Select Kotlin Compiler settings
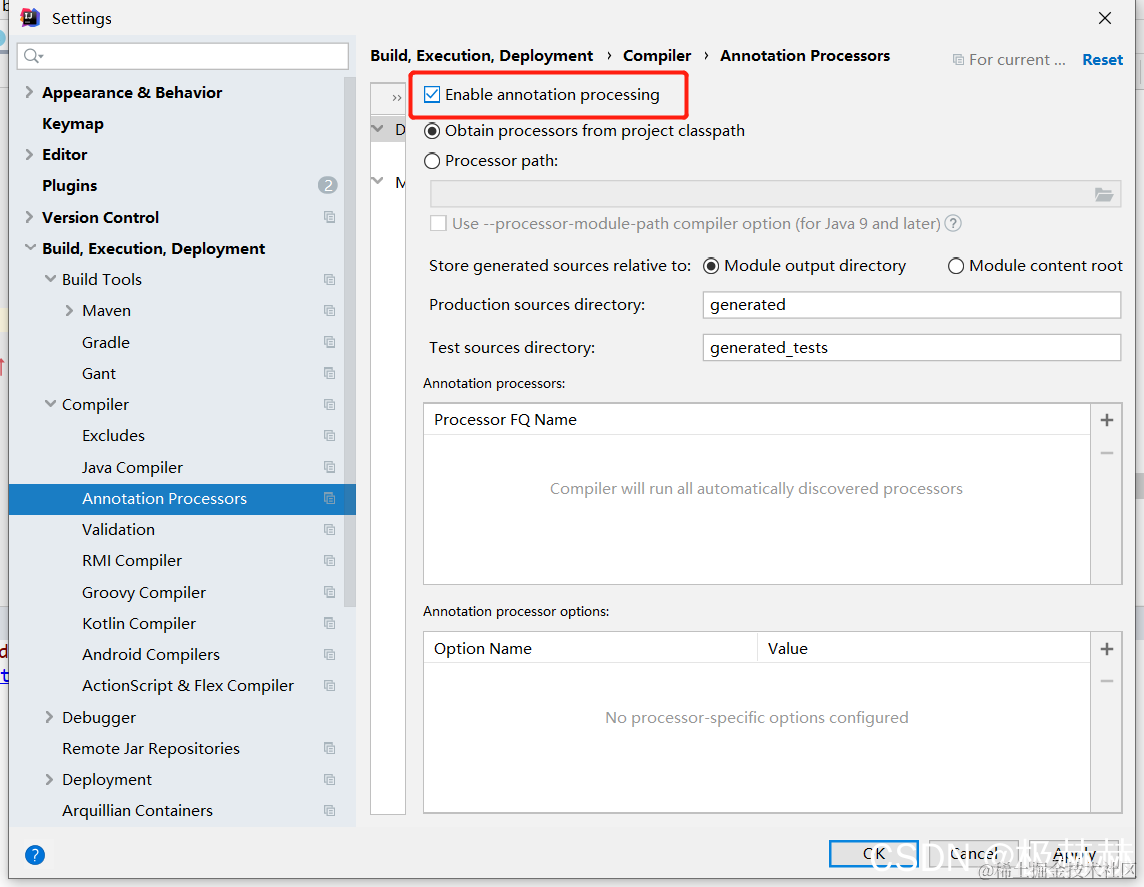The width and height of the screenshot is (1144, 887). click(139, 624)
